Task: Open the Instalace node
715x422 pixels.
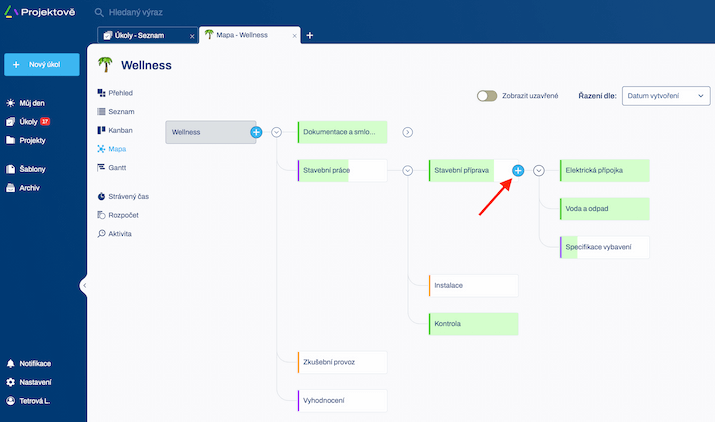Action: point(473,286)
